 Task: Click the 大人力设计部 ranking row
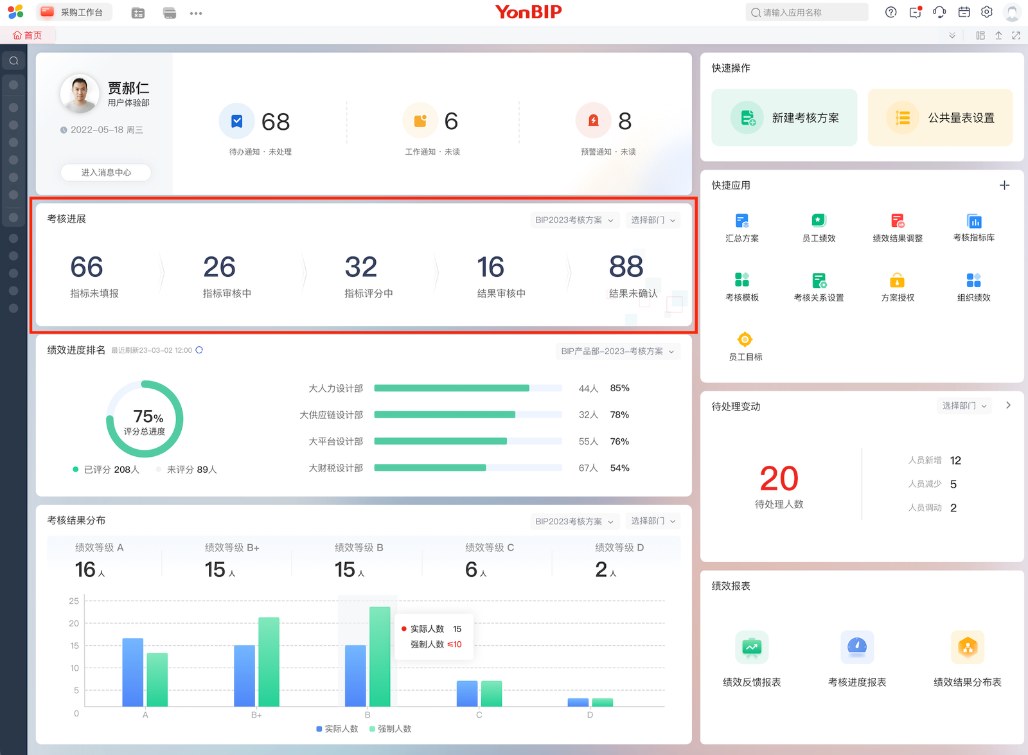click(469, 388)
